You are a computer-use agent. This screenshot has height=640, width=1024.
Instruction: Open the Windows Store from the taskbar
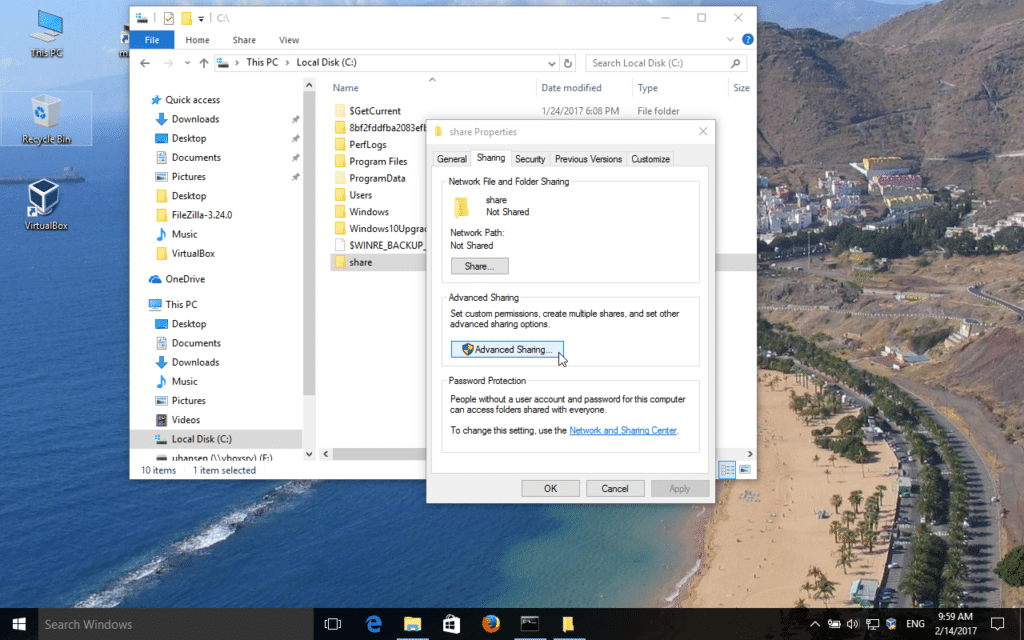click(451, 623)
